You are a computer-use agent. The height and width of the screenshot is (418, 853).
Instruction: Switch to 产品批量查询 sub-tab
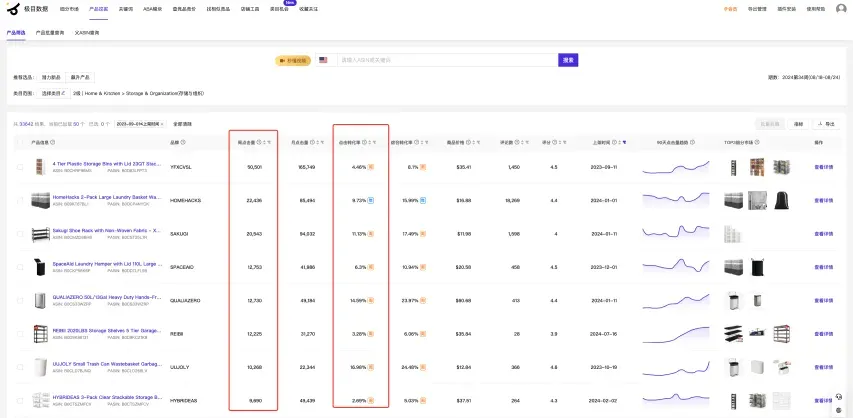pyautogui.click(x=50, y=33)
